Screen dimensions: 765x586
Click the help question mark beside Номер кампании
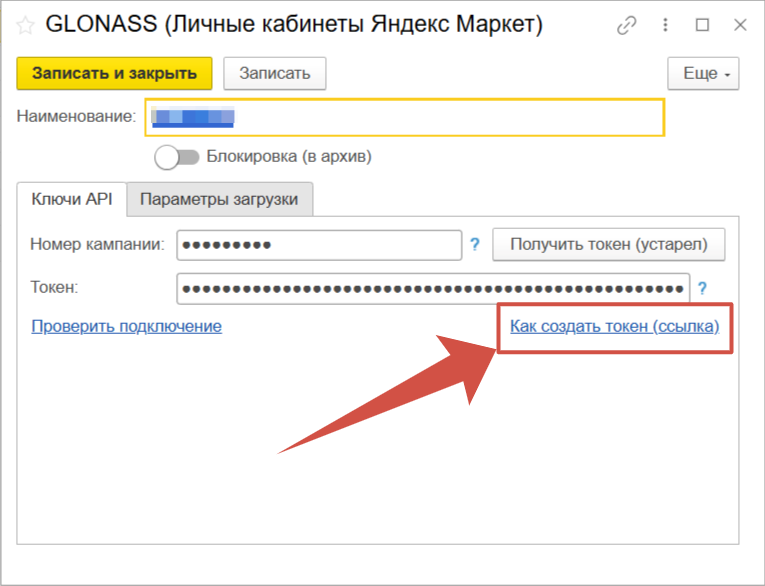475,244
